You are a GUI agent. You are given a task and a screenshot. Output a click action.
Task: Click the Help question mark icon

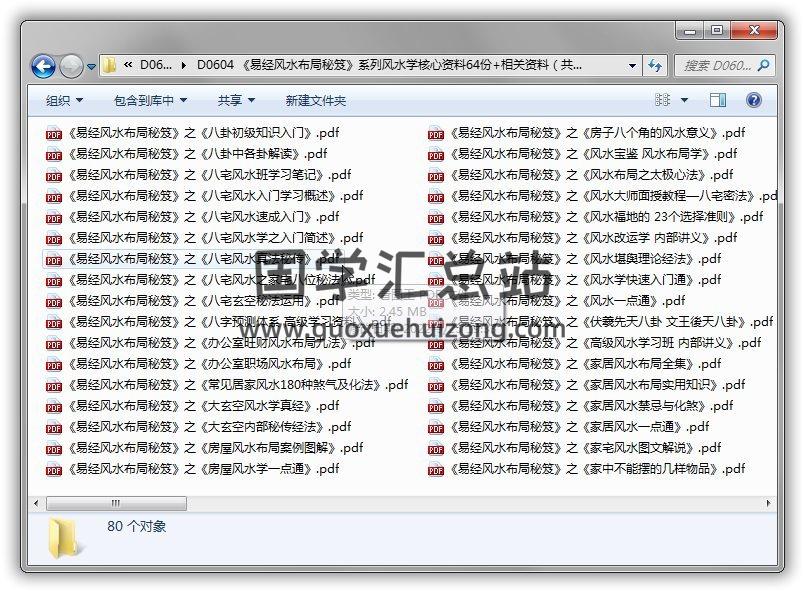click(753, 100)
